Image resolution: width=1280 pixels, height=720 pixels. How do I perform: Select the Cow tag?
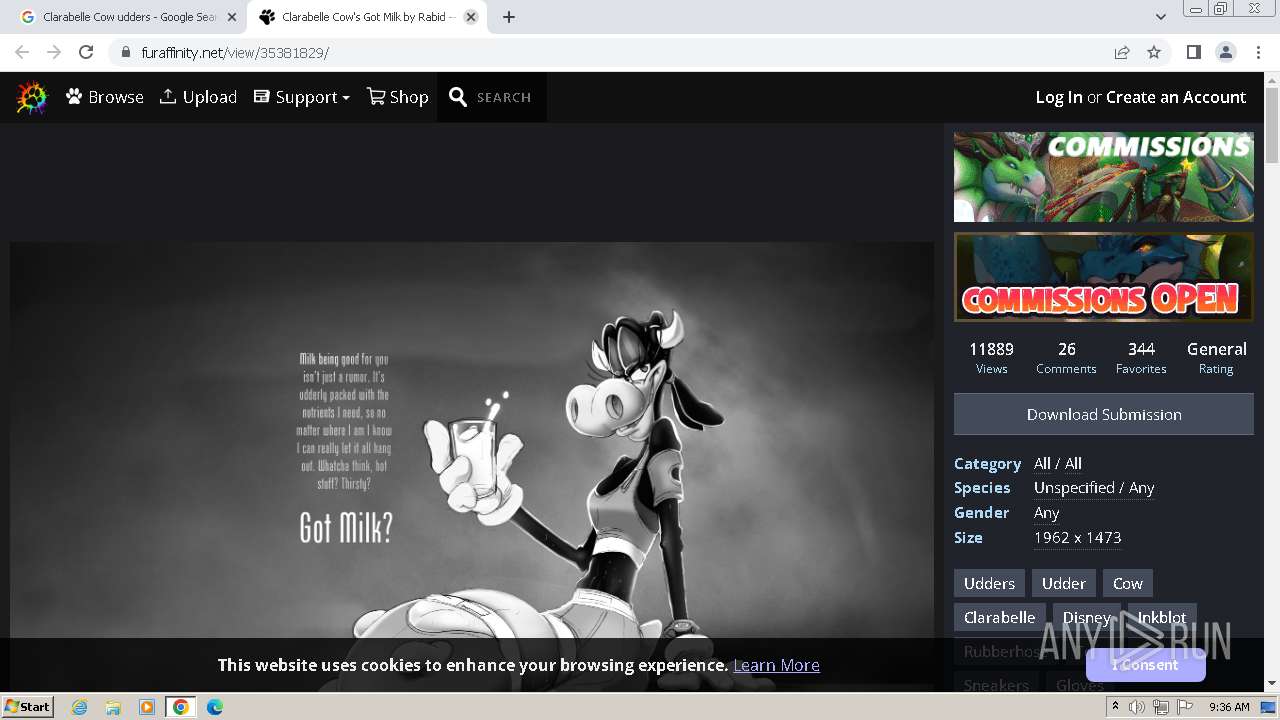1128,583
